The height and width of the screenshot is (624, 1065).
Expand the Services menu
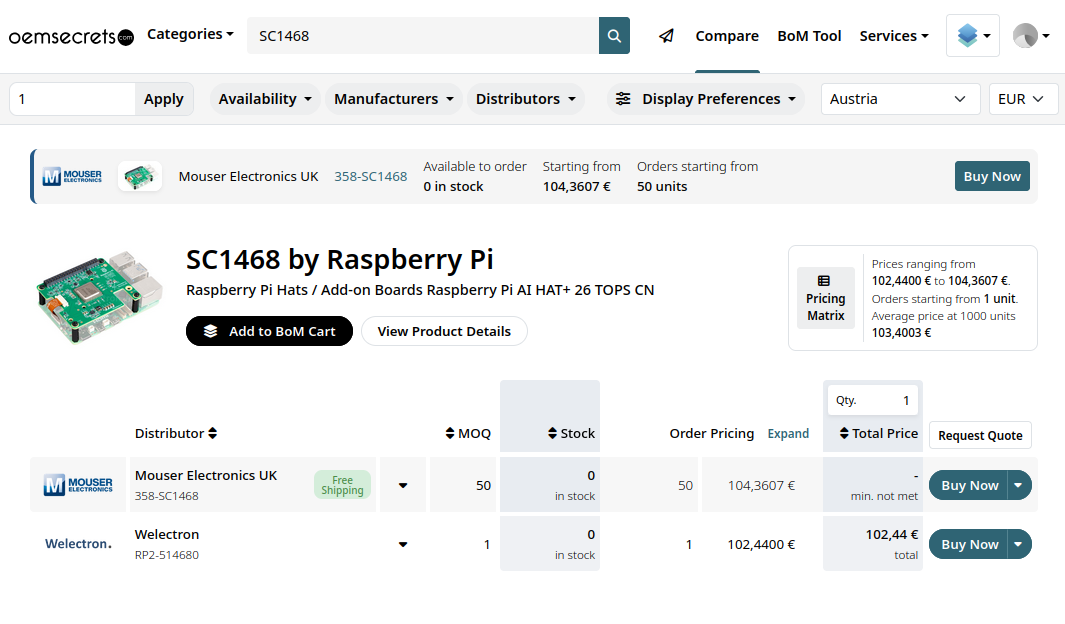coord(894,36)
